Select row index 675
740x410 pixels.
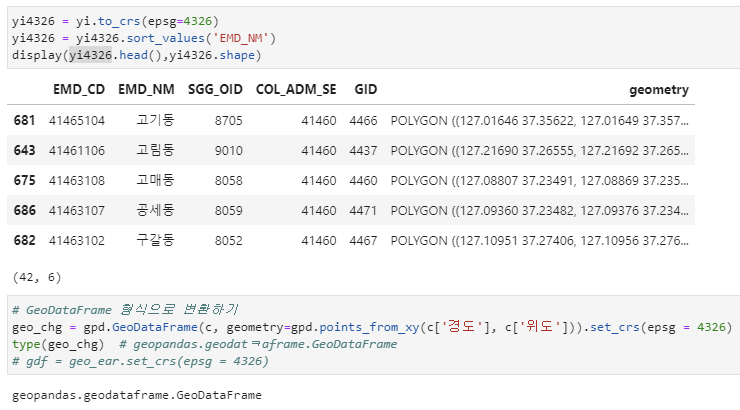[25, 181]
